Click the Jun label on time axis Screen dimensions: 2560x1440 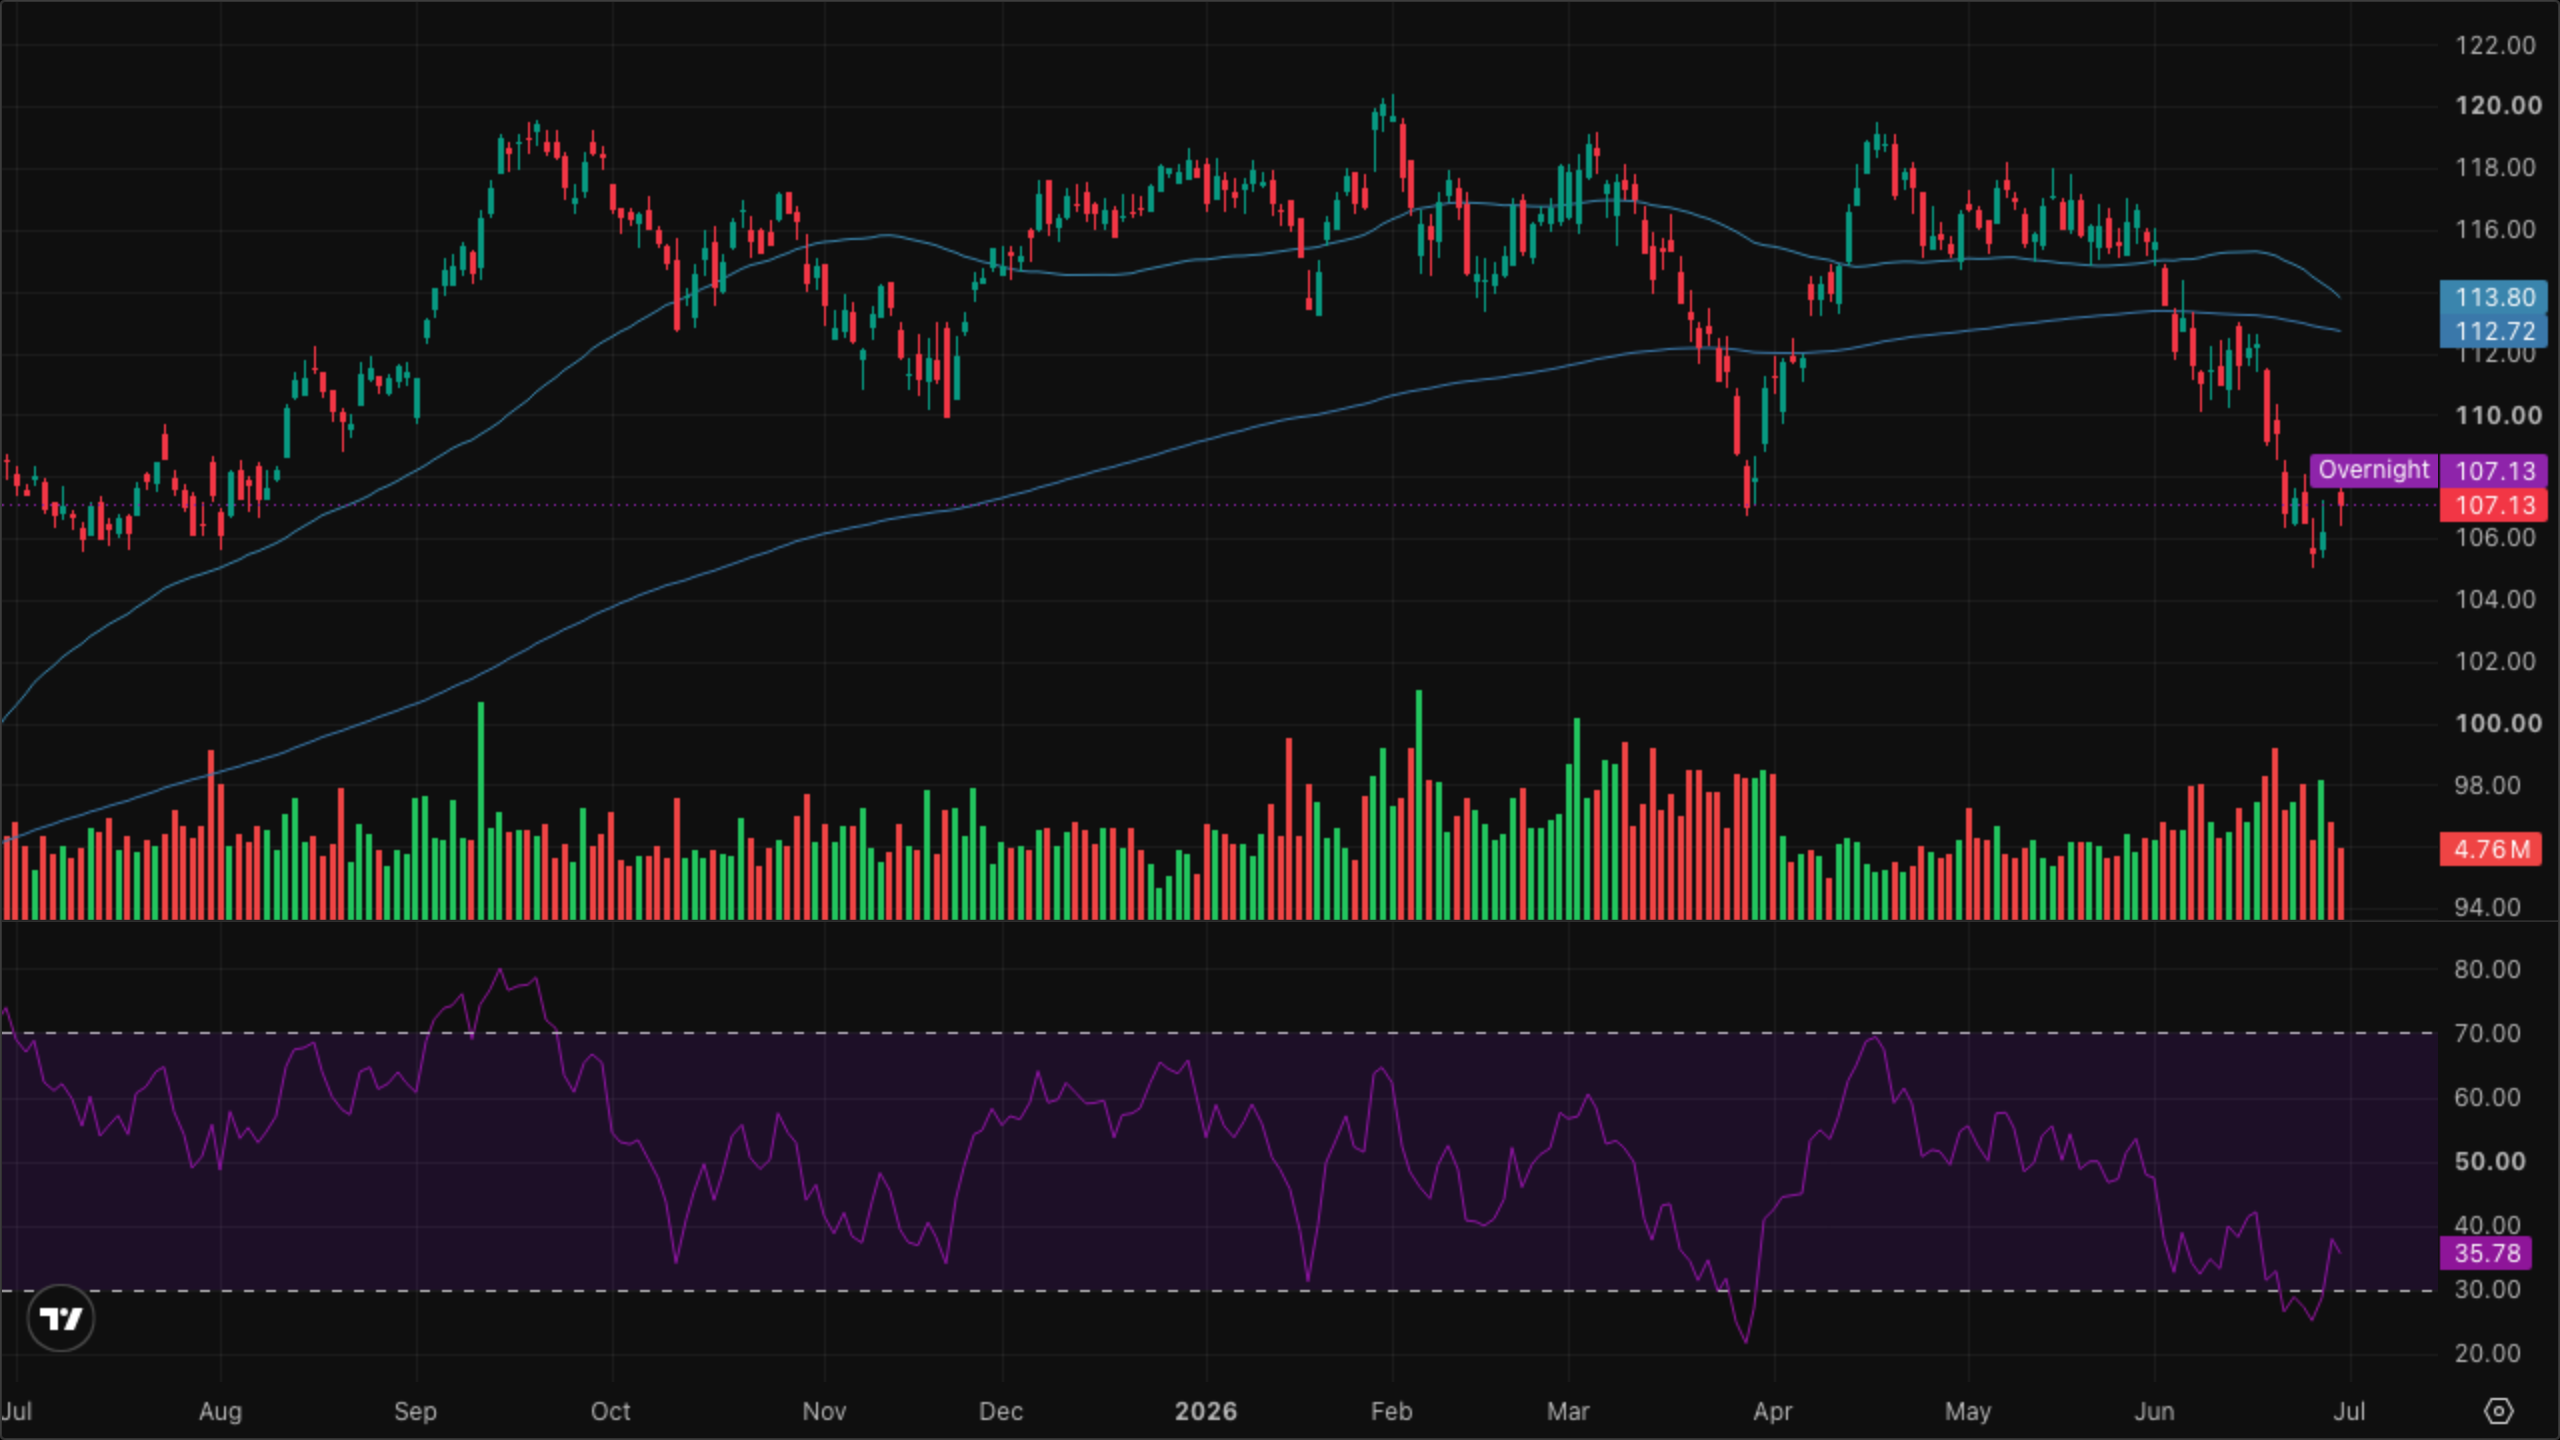[x=2154, y=1411]
